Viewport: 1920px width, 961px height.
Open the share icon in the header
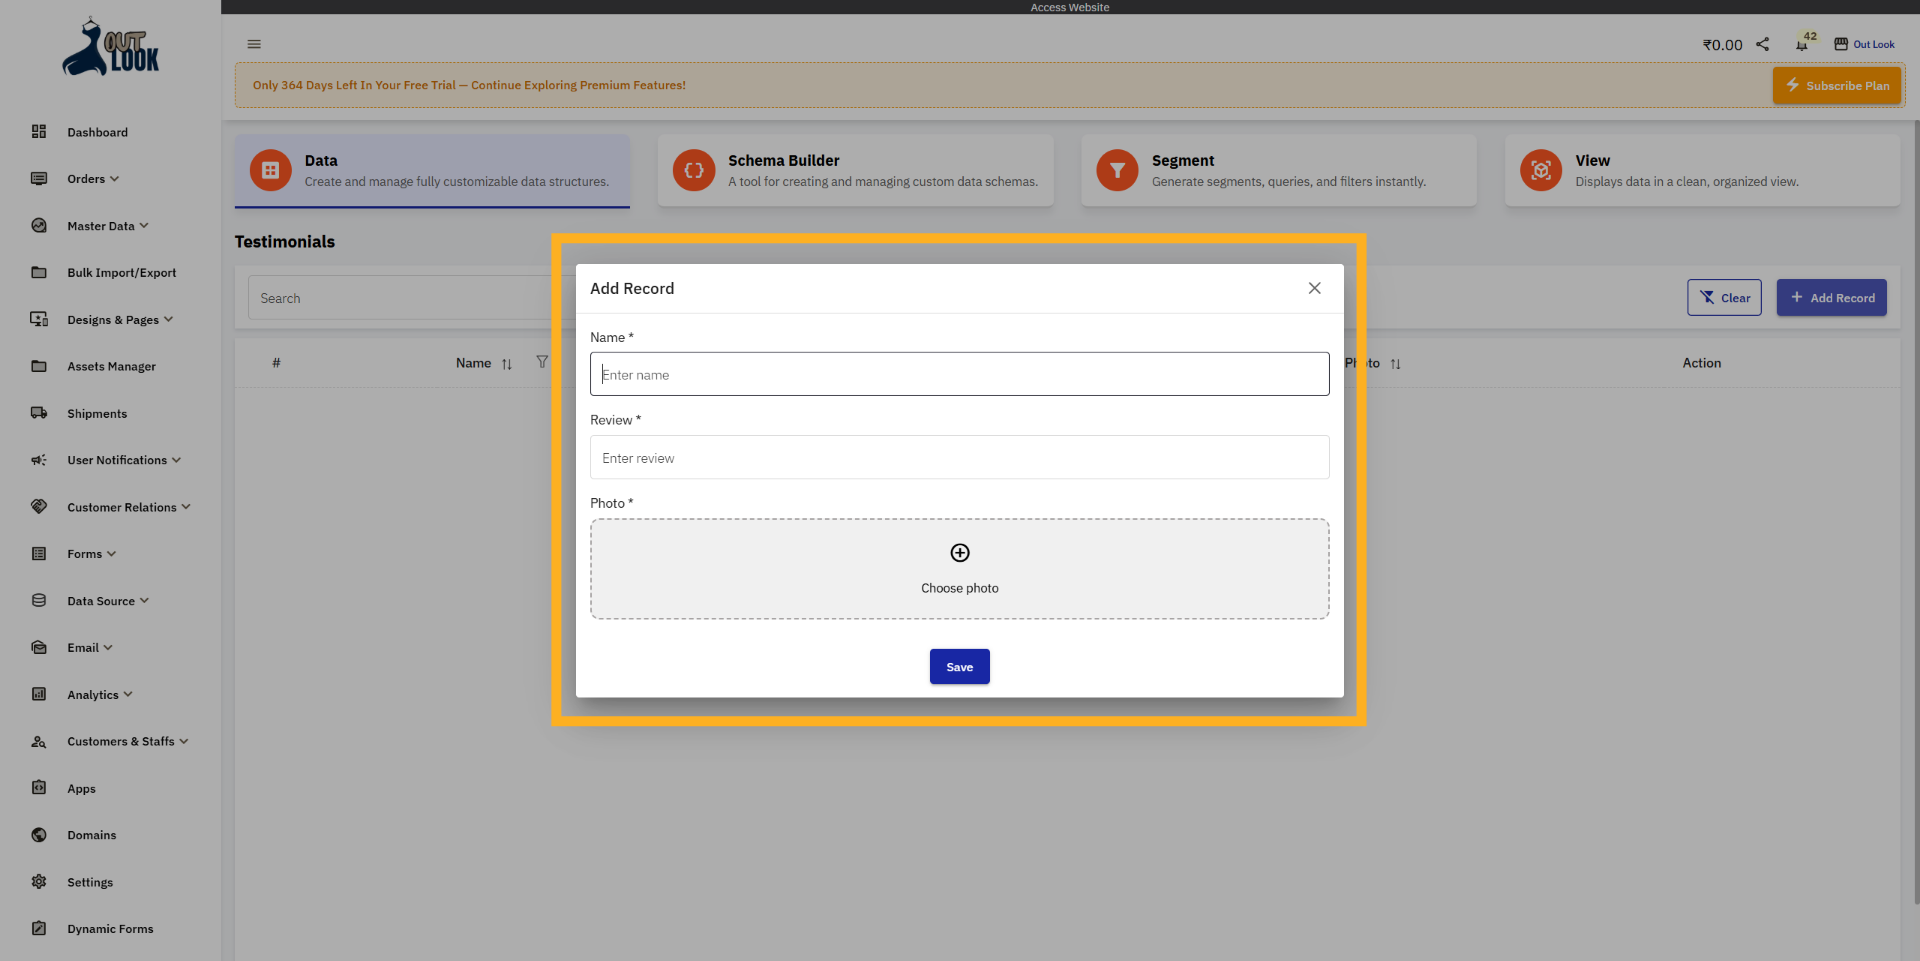coord(1763,44)
